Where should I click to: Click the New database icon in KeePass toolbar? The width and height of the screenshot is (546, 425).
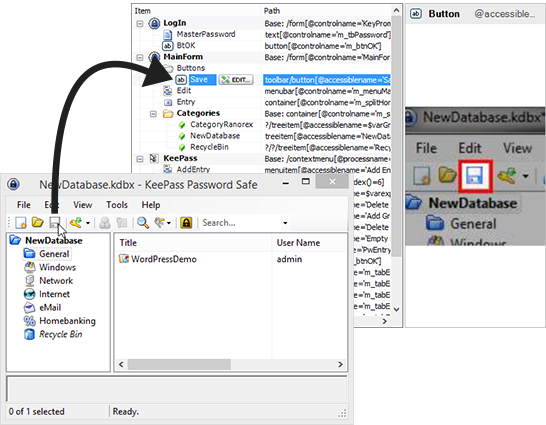click(21, 222)
